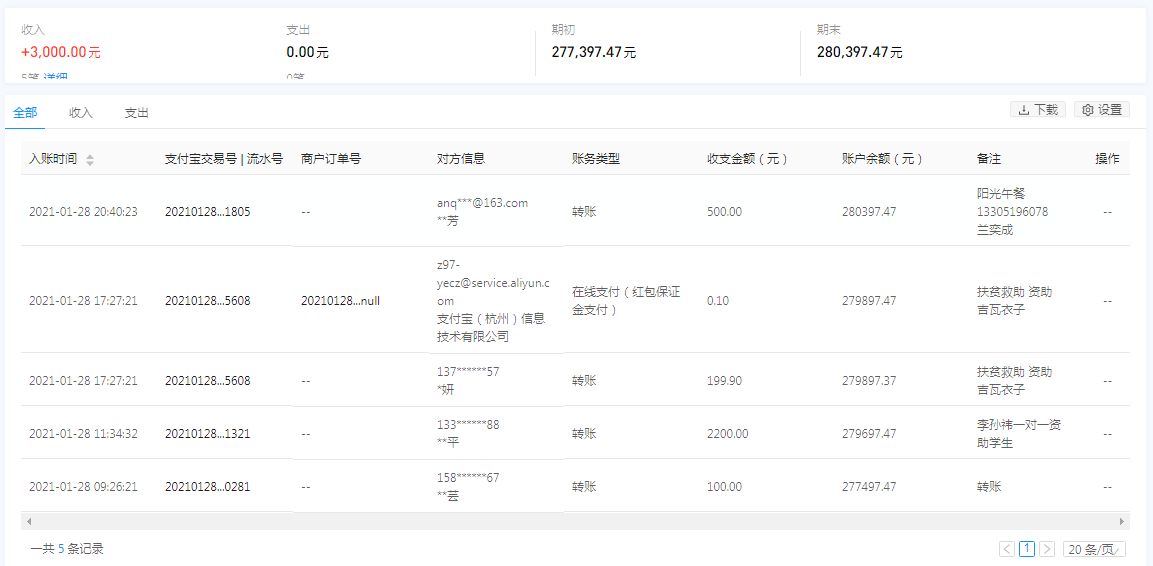This screenshot has width=1153, height=566.
Task: Click transaction number 20210128...1321
Action: (x=207, y=434)
